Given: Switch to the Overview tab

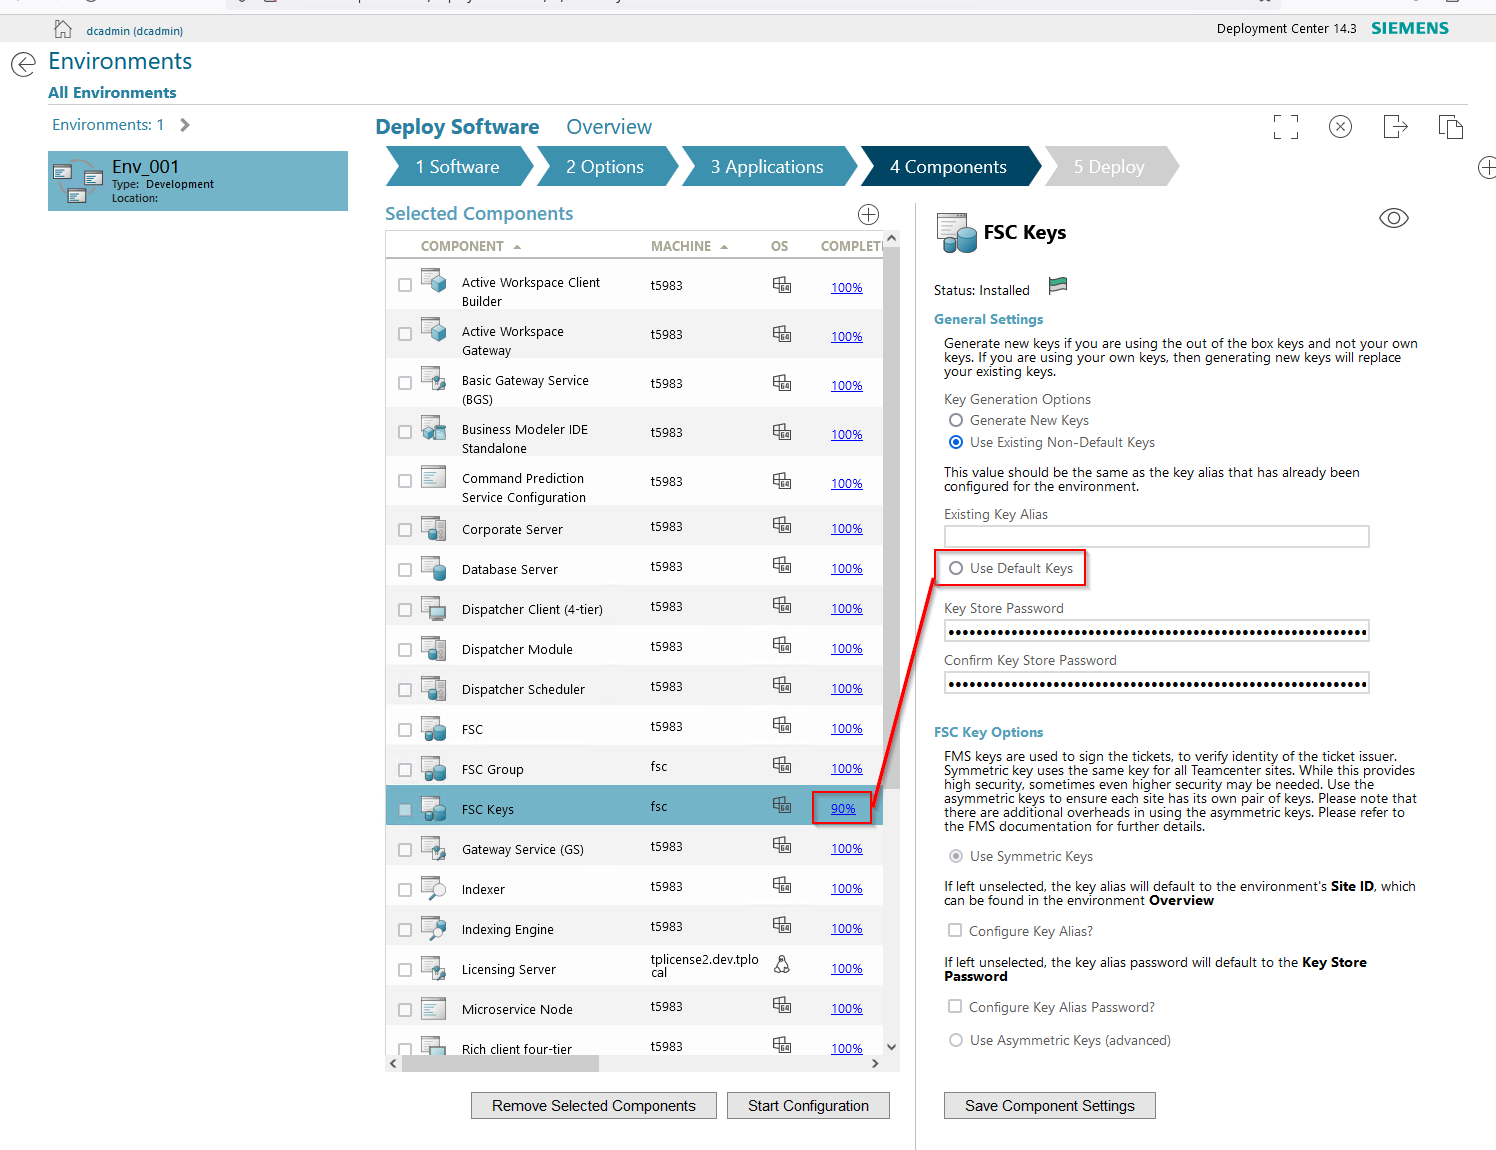Looking at the screenshot, I should point(609,127).
